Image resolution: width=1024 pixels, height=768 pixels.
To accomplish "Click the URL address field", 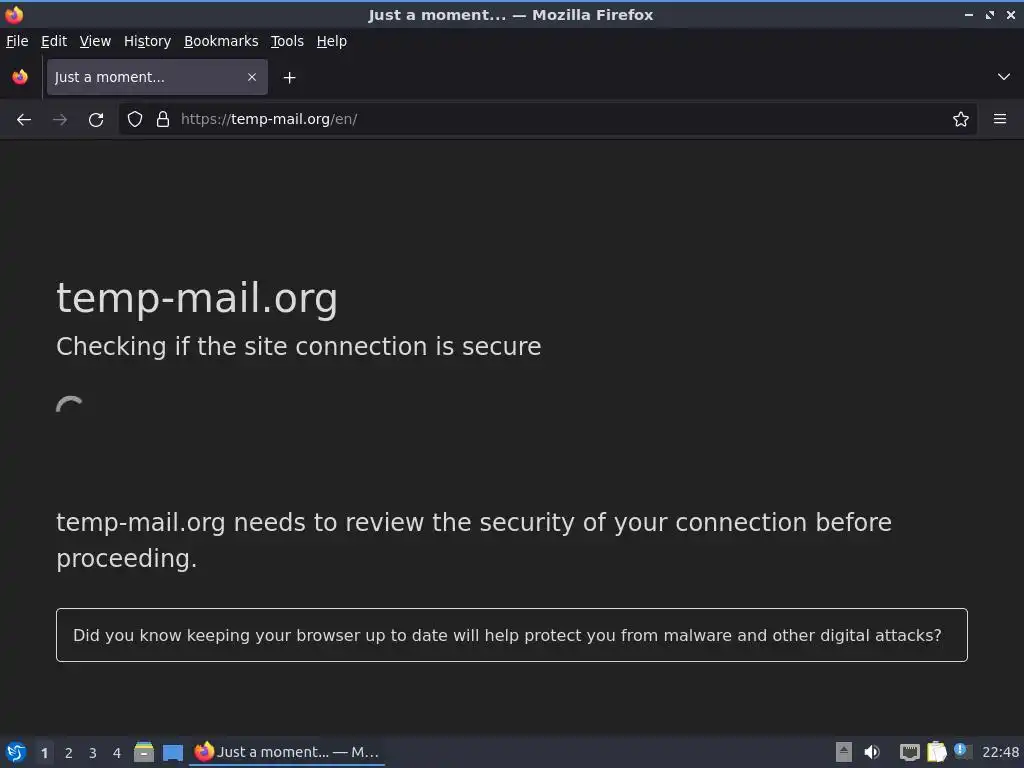I will [x=549, y=119].
